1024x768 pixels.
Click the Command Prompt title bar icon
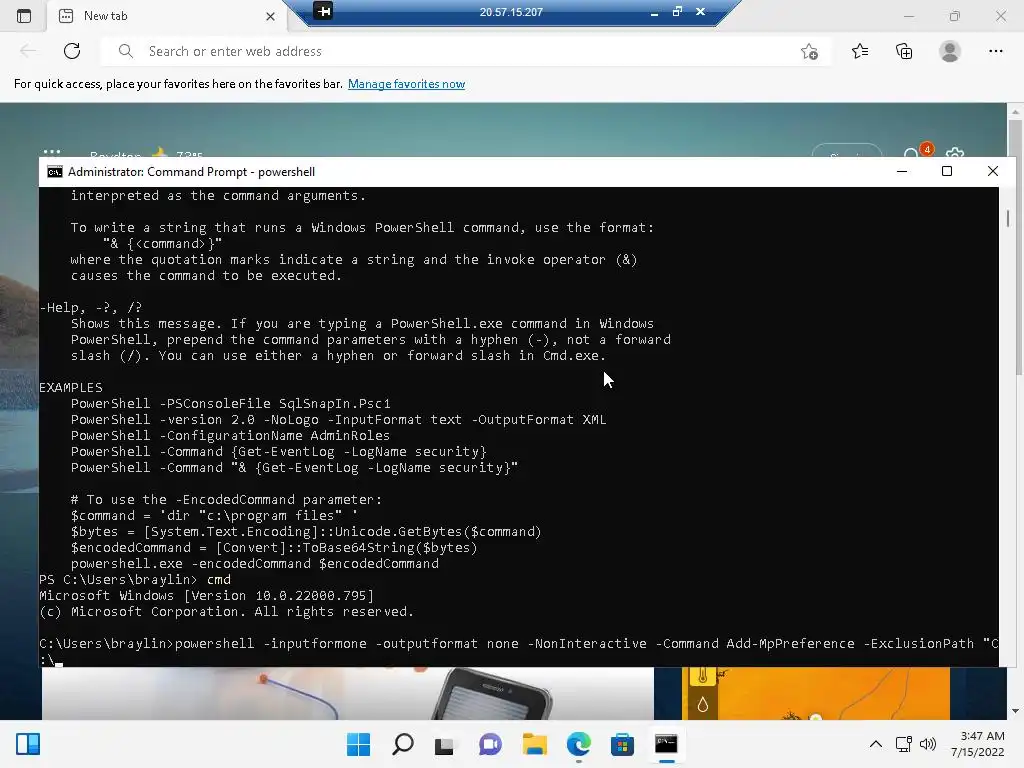[55, 172]
